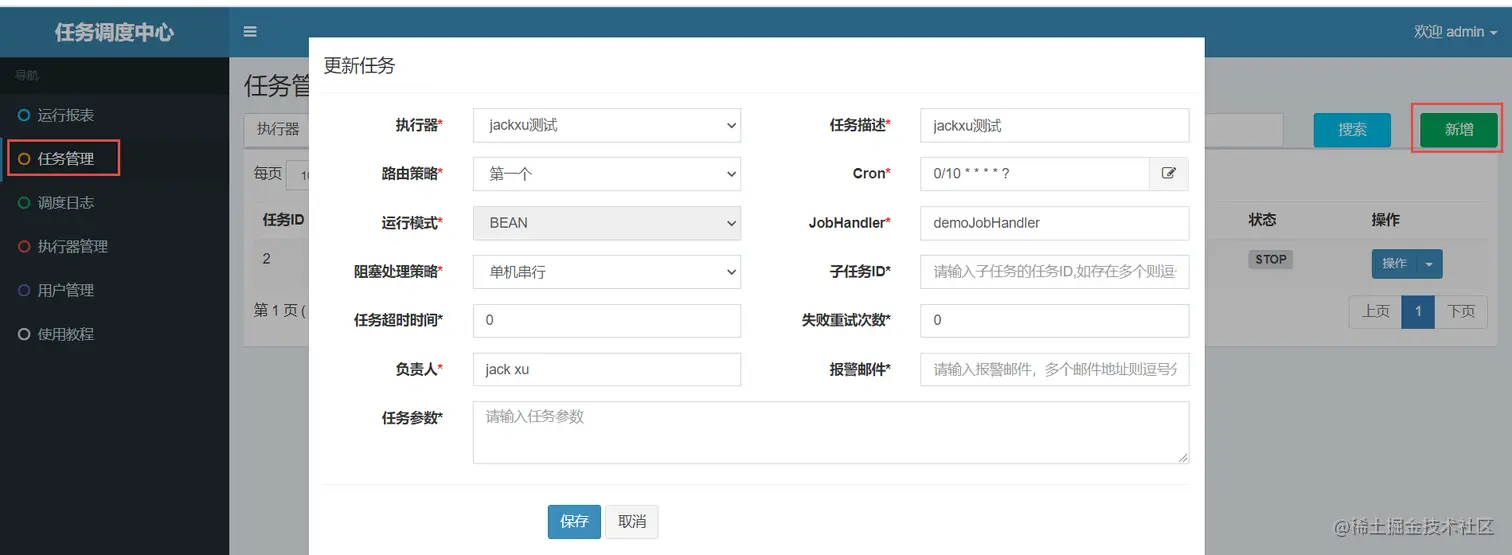The height and width of the screenshot is (555, 1512).
Task: Click the green 新增 button
Action: pyautogui.click(x=1459, y=130)
